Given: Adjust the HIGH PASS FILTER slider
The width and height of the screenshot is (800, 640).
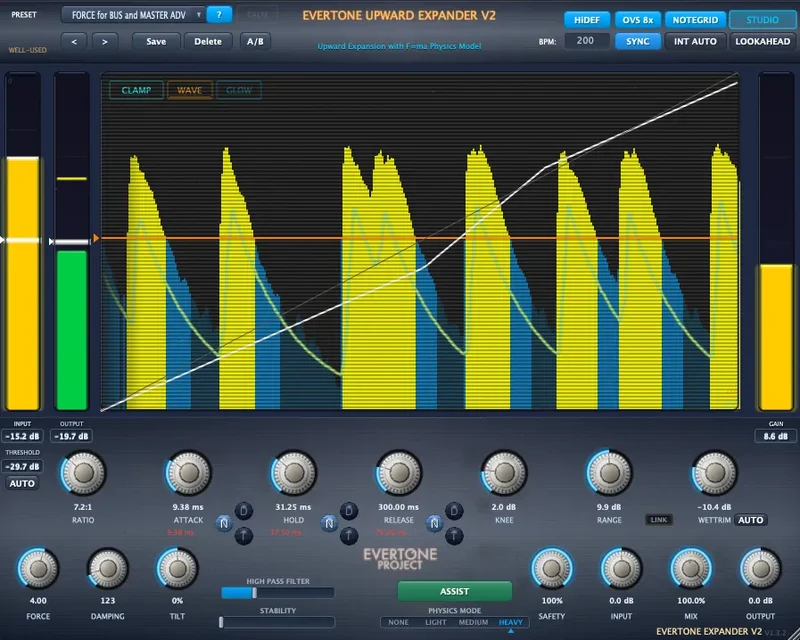Looking at the screenshot, I should [278, 593].
